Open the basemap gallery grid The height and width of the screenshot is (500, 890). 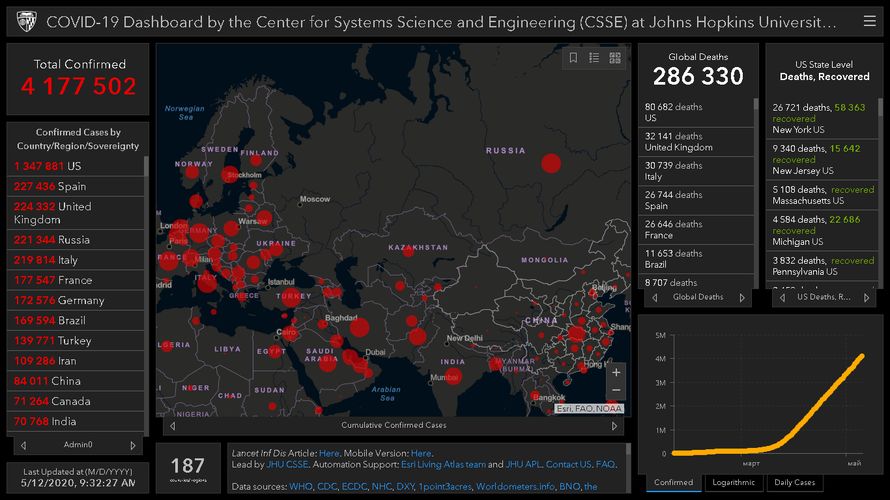(615, 58)
